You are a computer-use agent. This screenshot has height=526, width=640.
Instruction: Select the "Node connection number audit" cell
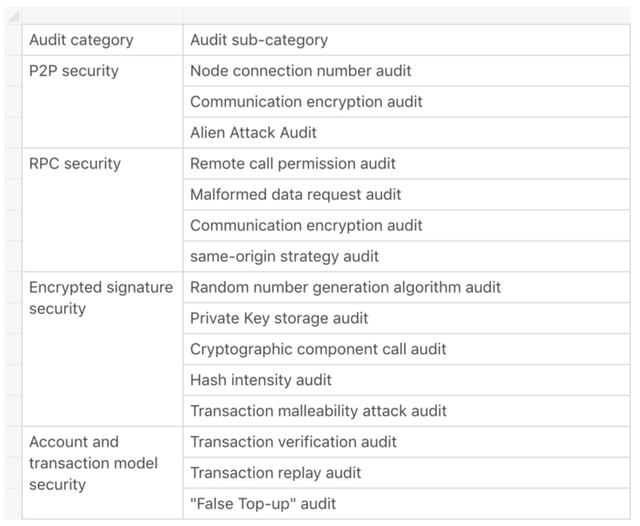[407, 71]
